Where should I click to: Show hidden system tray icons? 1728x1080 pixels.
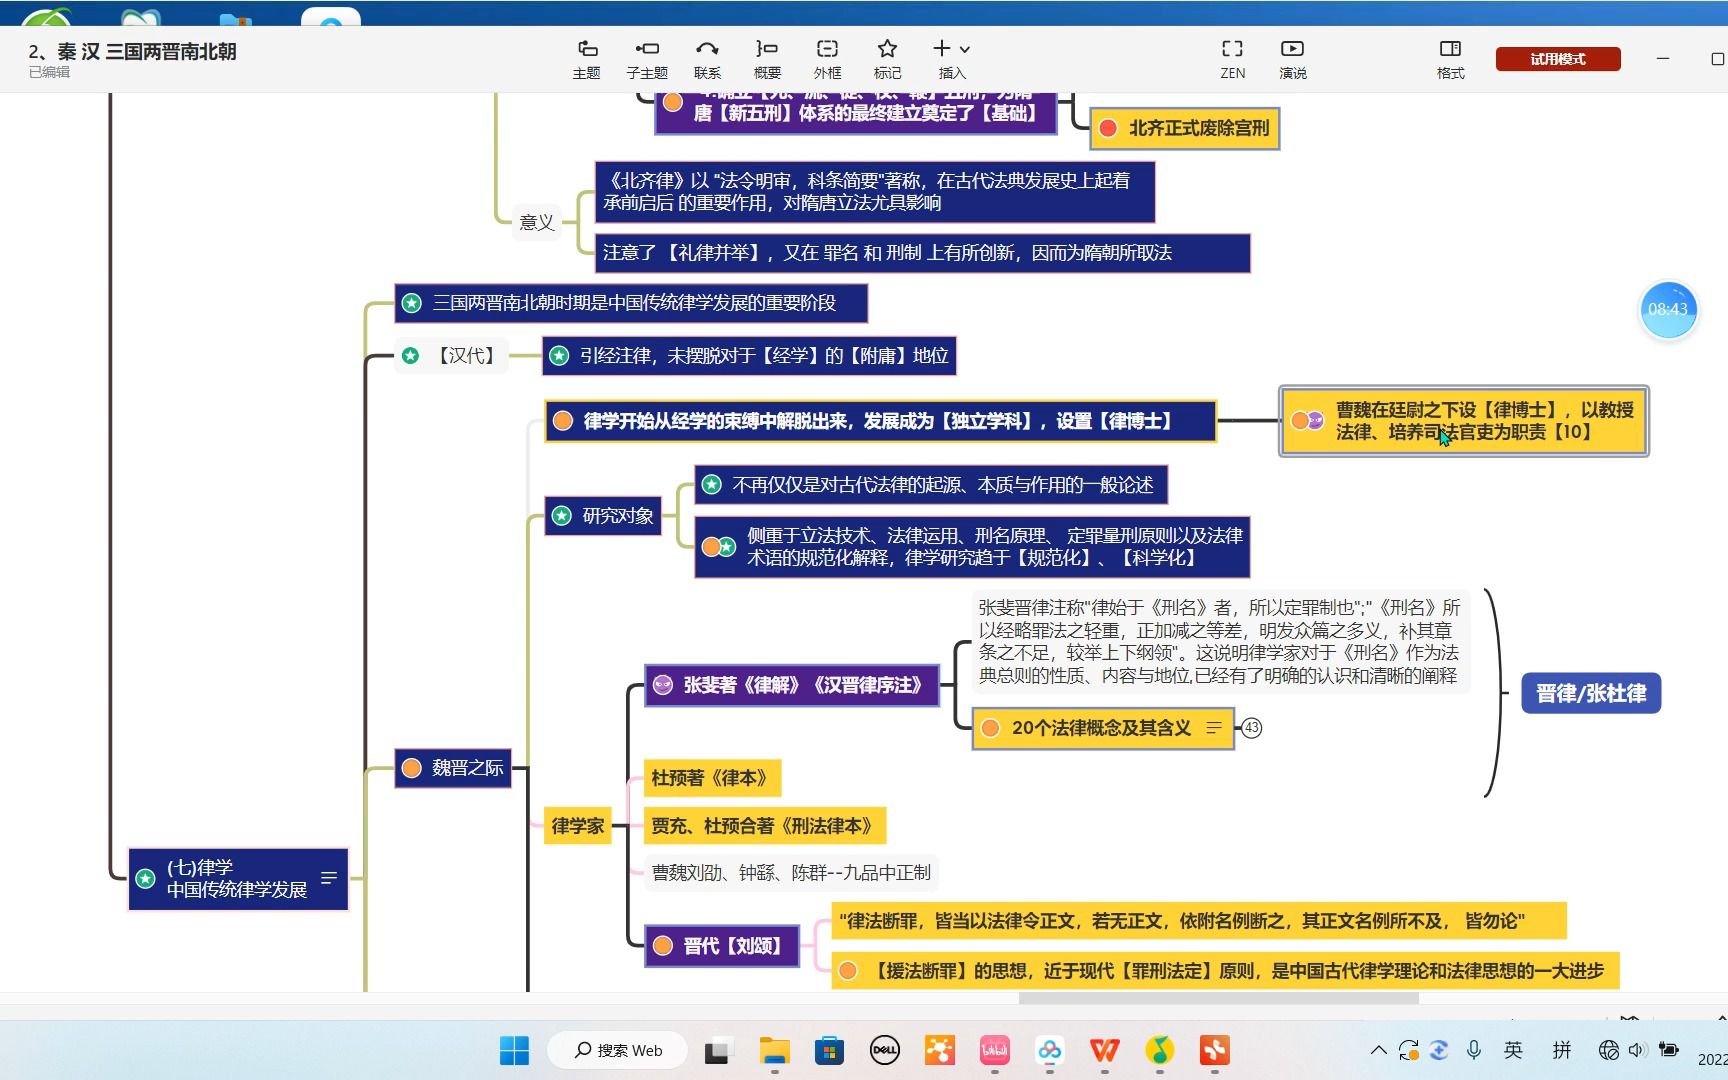(1378, 1050)
